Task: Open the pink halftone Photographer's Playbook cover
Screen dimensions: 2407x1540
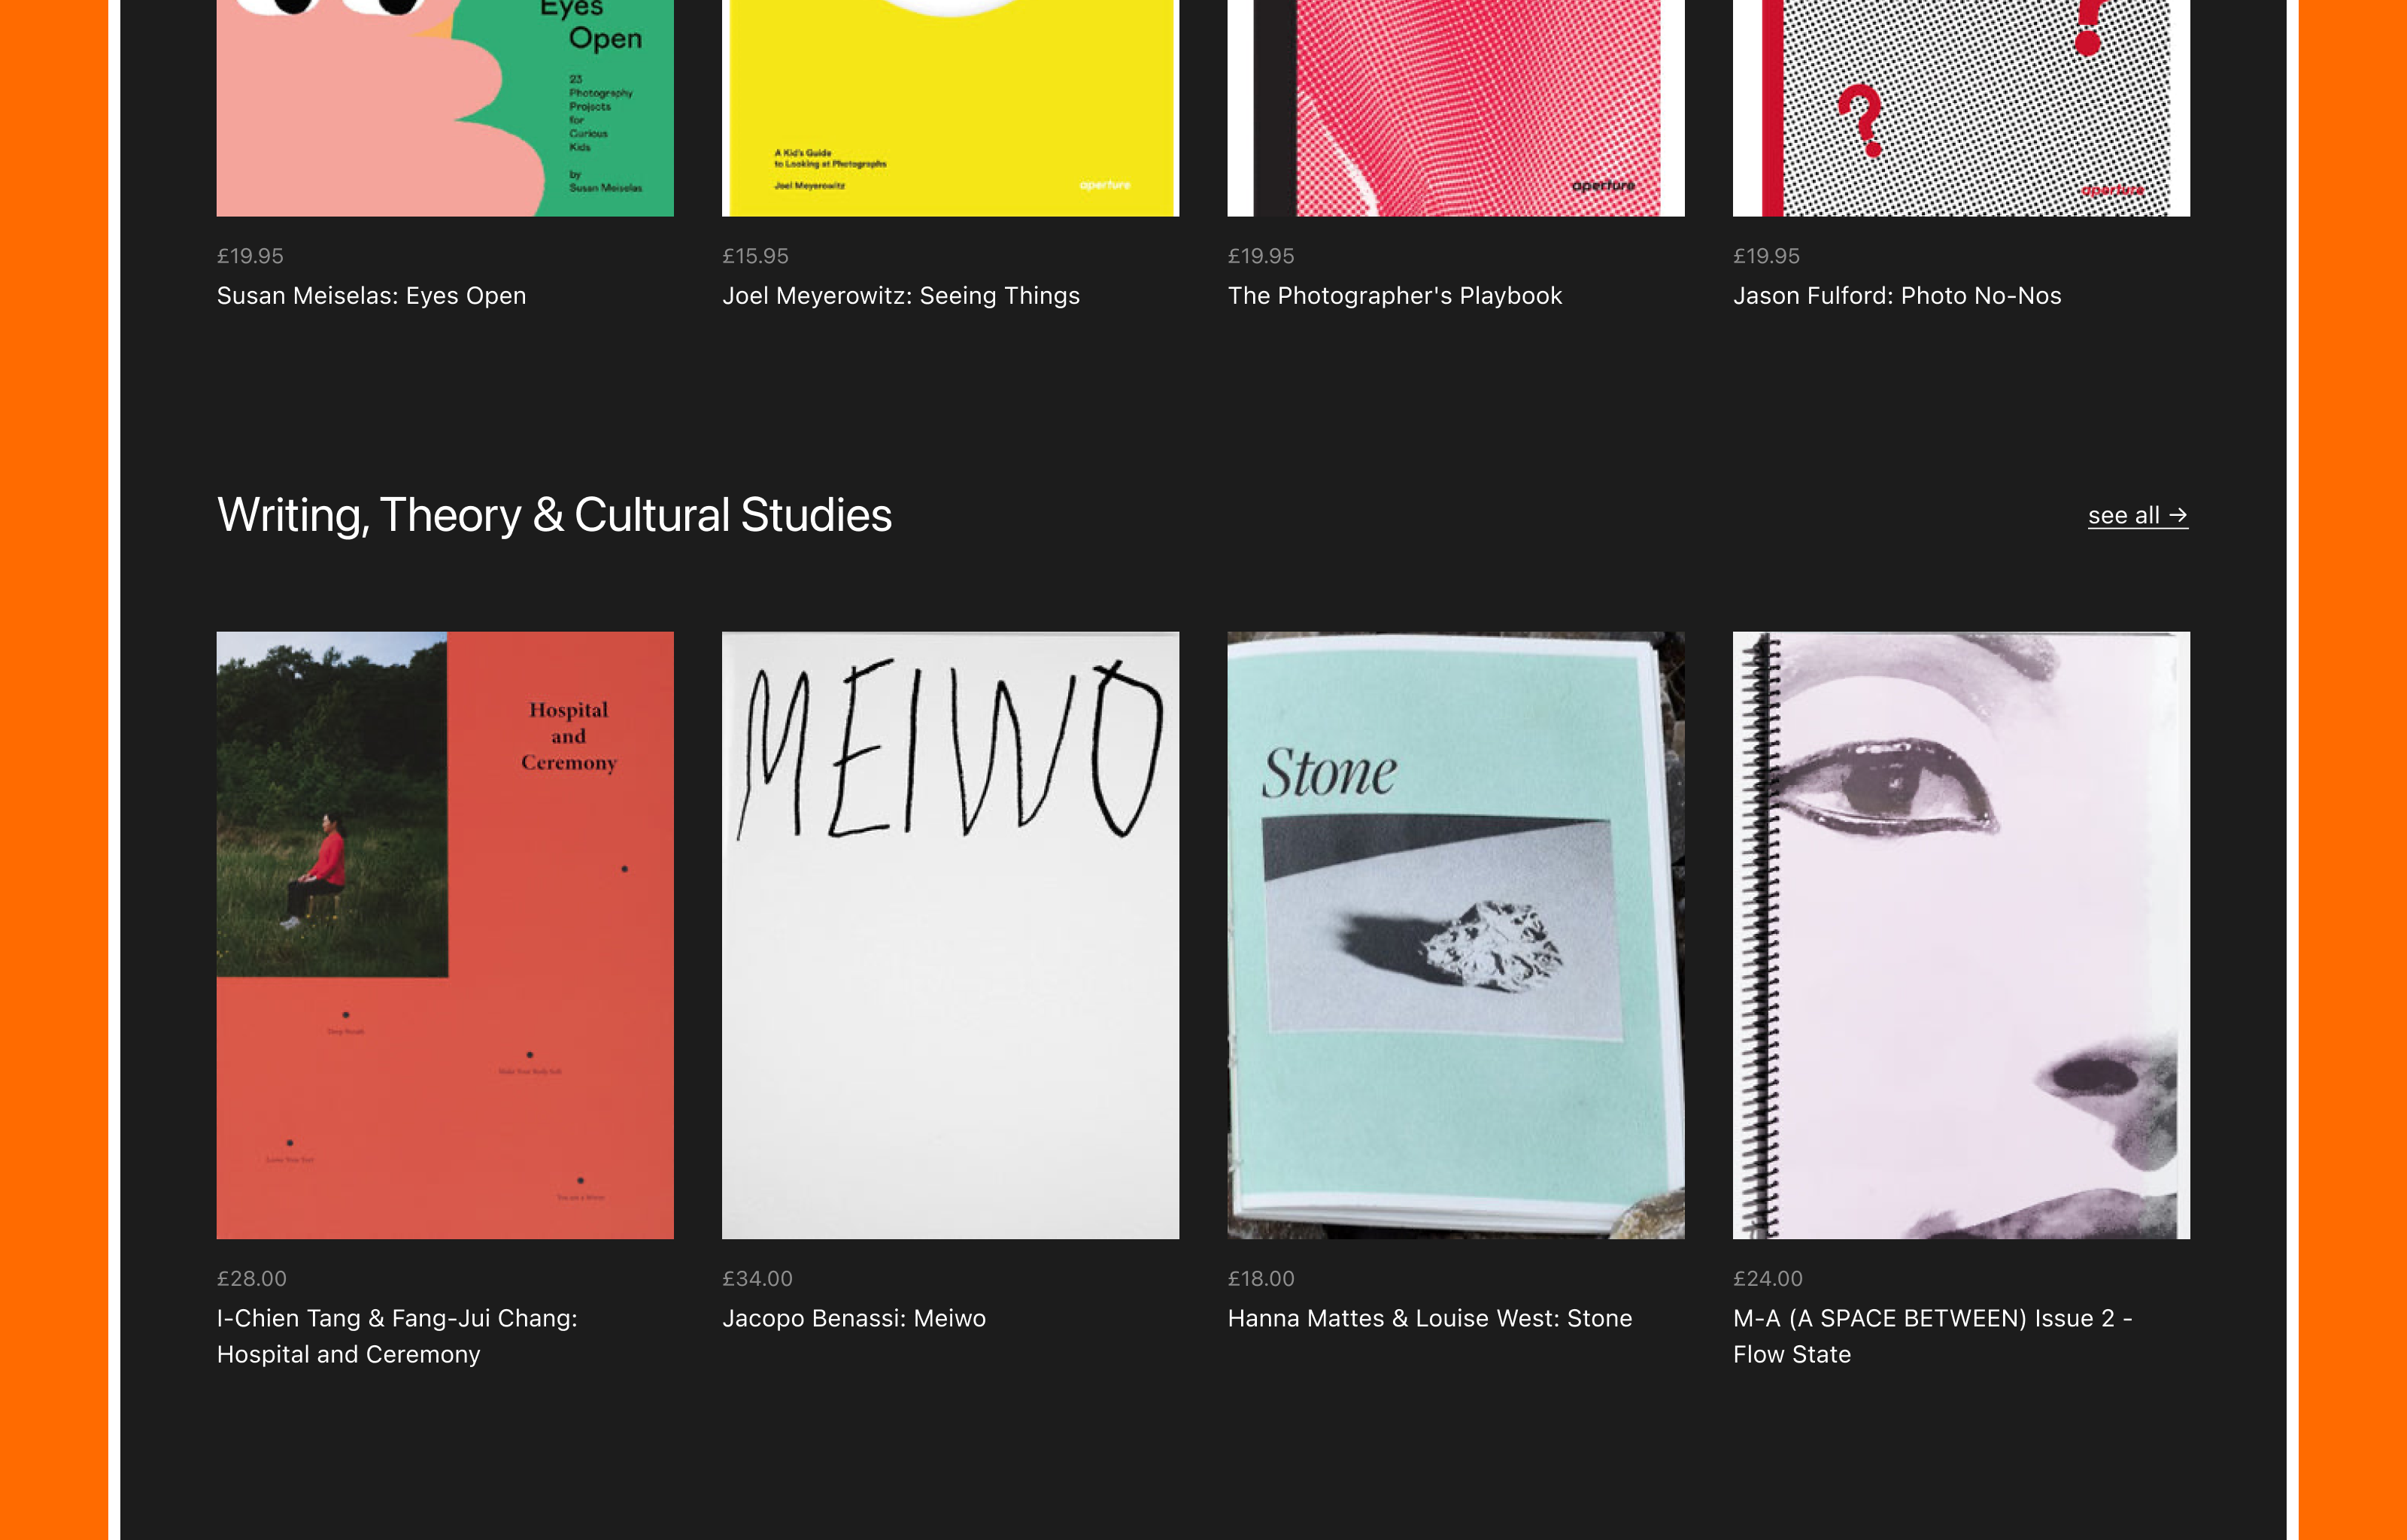Action: click(x=1455, y=108)
